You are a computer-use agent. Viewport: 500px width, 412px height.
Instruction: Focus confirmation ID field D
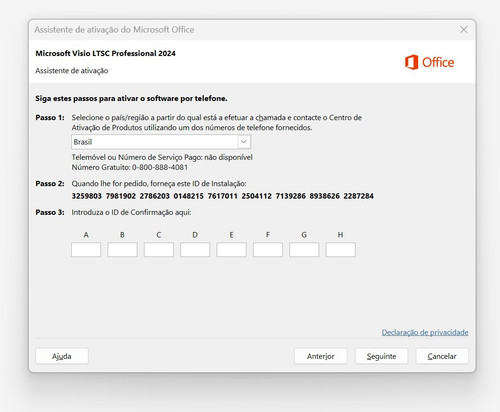[x=195, y=250]
